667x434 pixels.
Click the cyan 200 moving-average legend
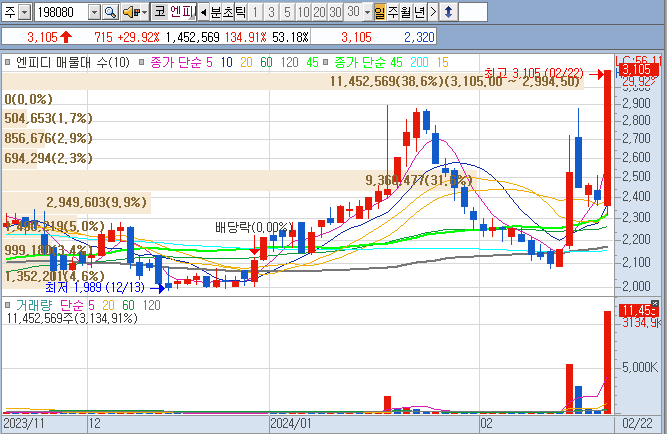point(419,63)
